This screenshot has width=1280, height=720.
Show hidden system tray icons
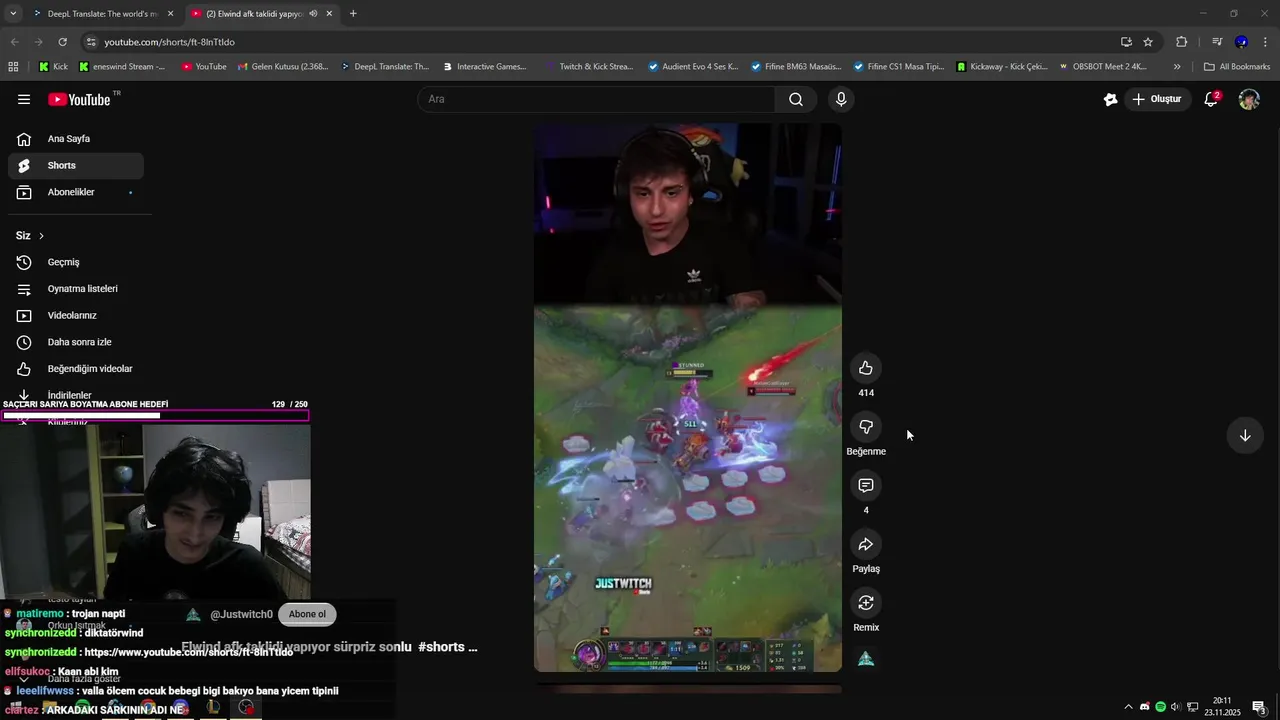click(1129, 707)
